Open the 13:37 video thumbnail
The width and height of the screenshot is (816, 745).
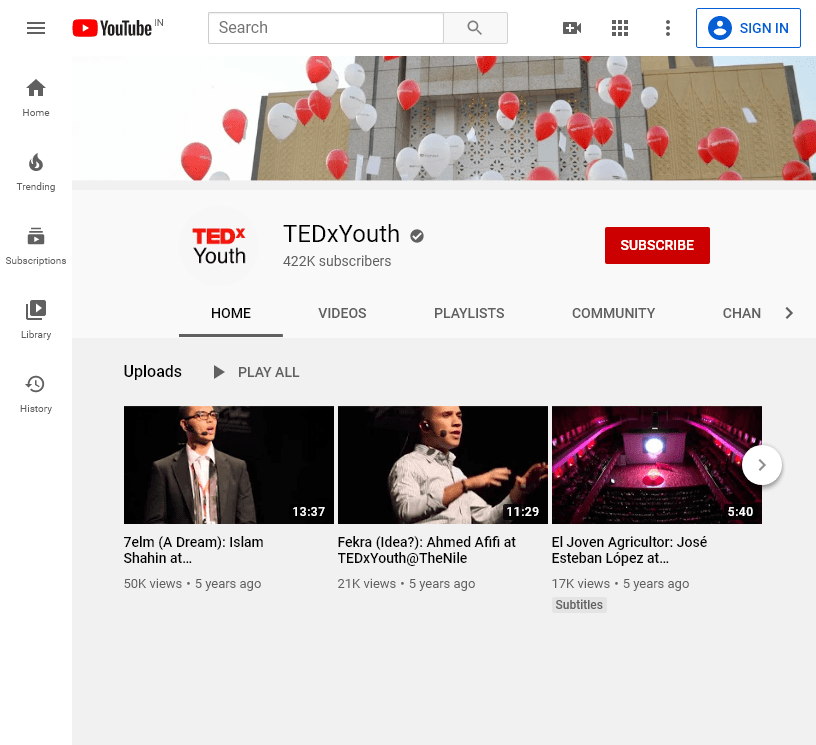[x=229, y=465]
